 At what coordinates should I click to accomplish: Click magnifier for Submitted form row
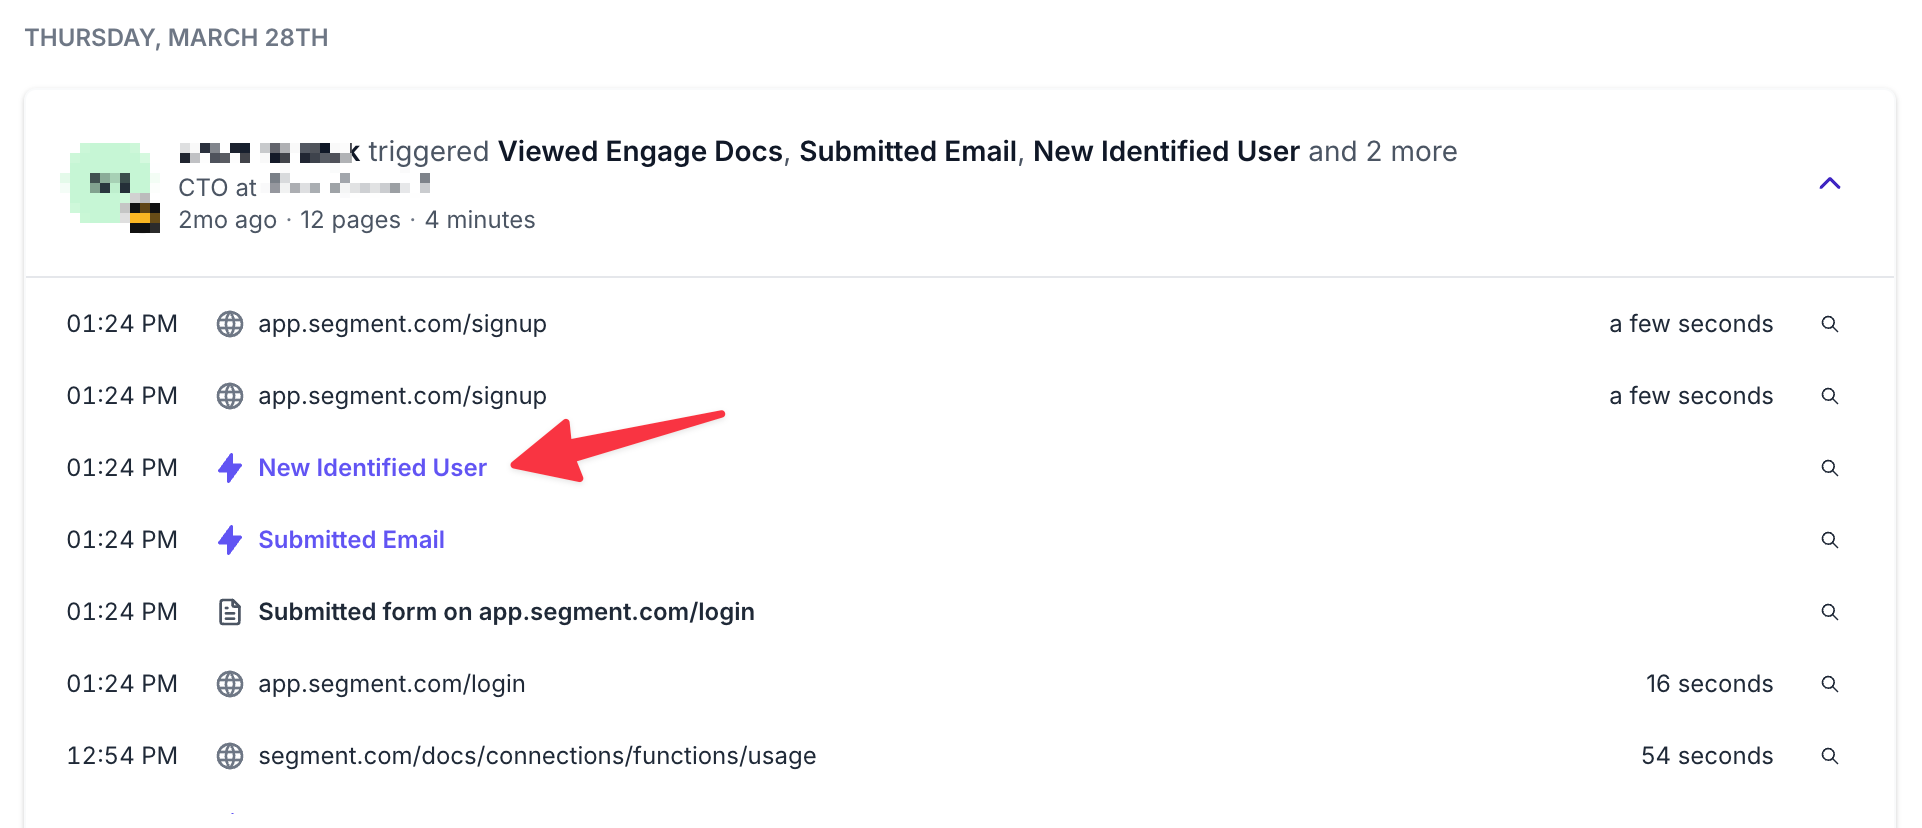(1829, 612)
